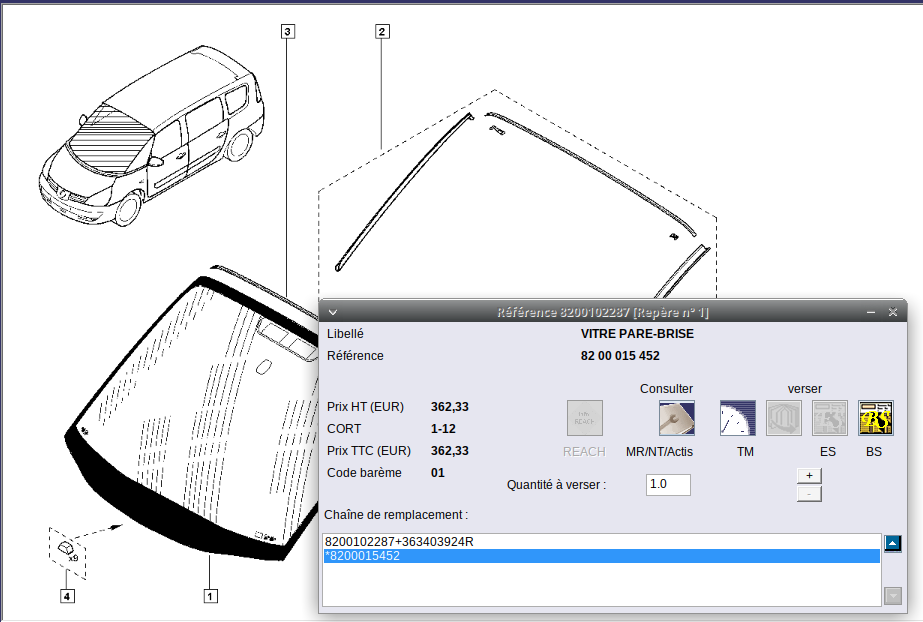Click diagram marker number 2
Screen dimensions: 923x622
(x=382, y=32)
